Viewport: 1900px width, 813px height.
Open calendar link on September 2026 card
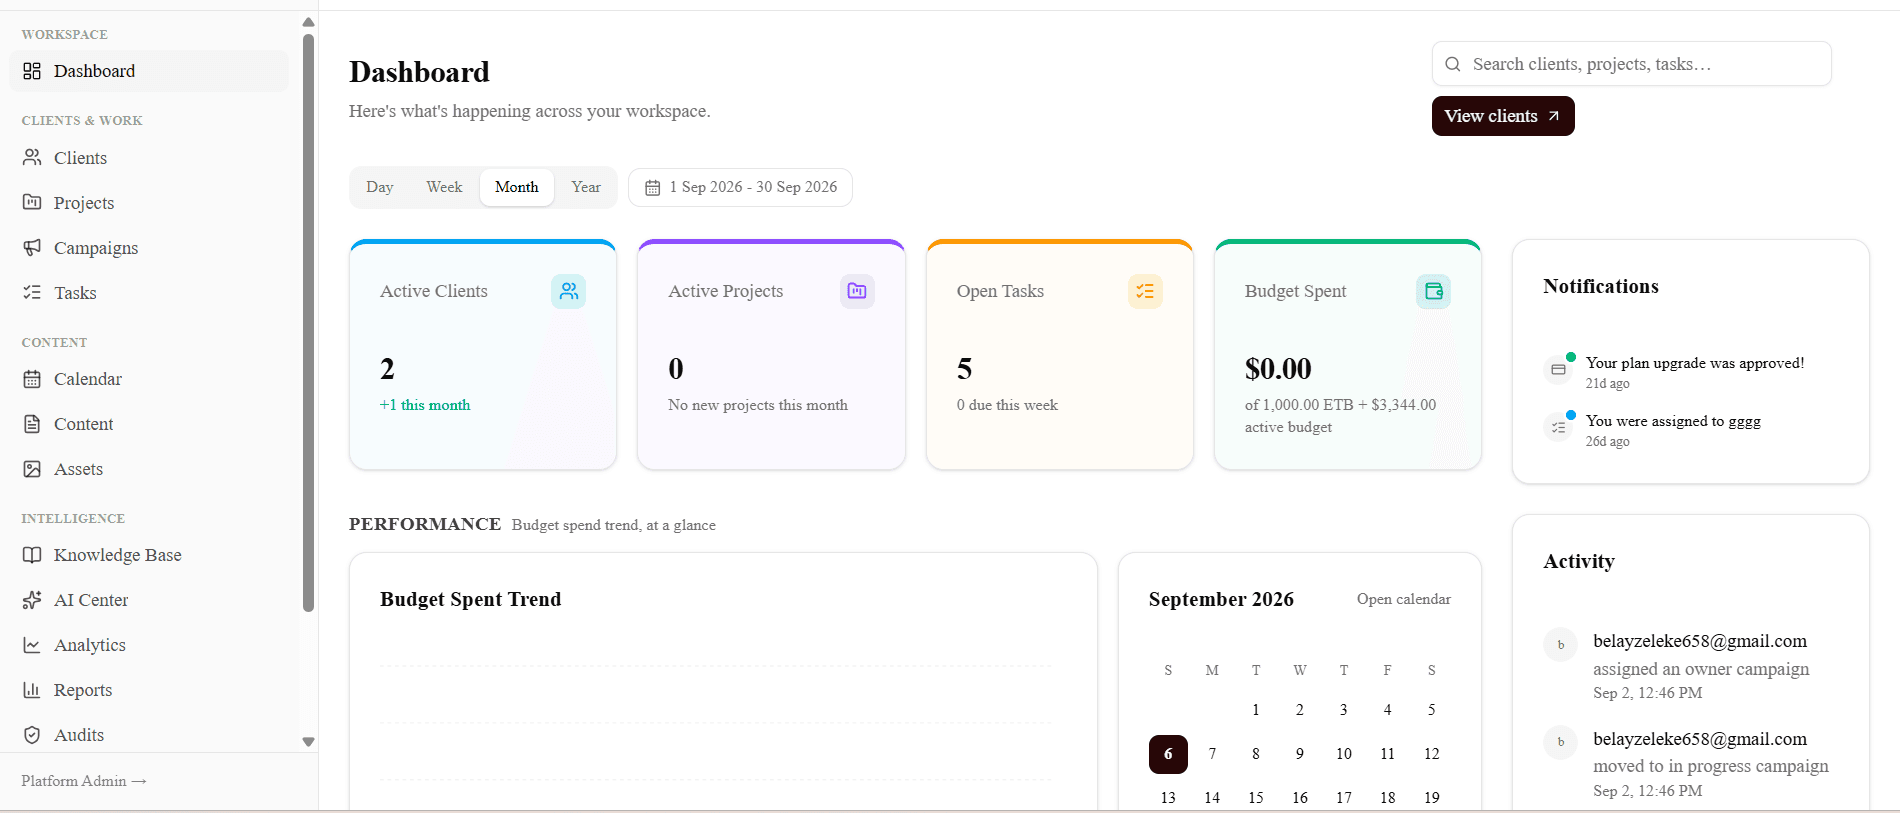coord(1403,599)
